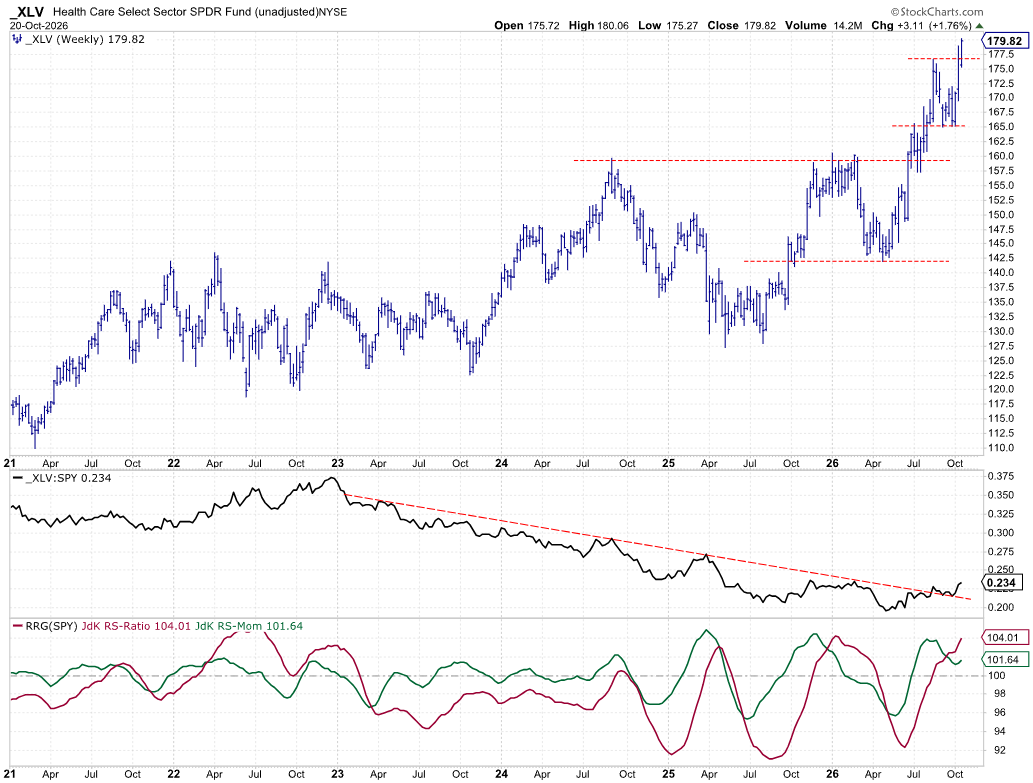Click the 165.0 price axis label
Viewport: 1033px width, 783px height.
click(1001, 126)
